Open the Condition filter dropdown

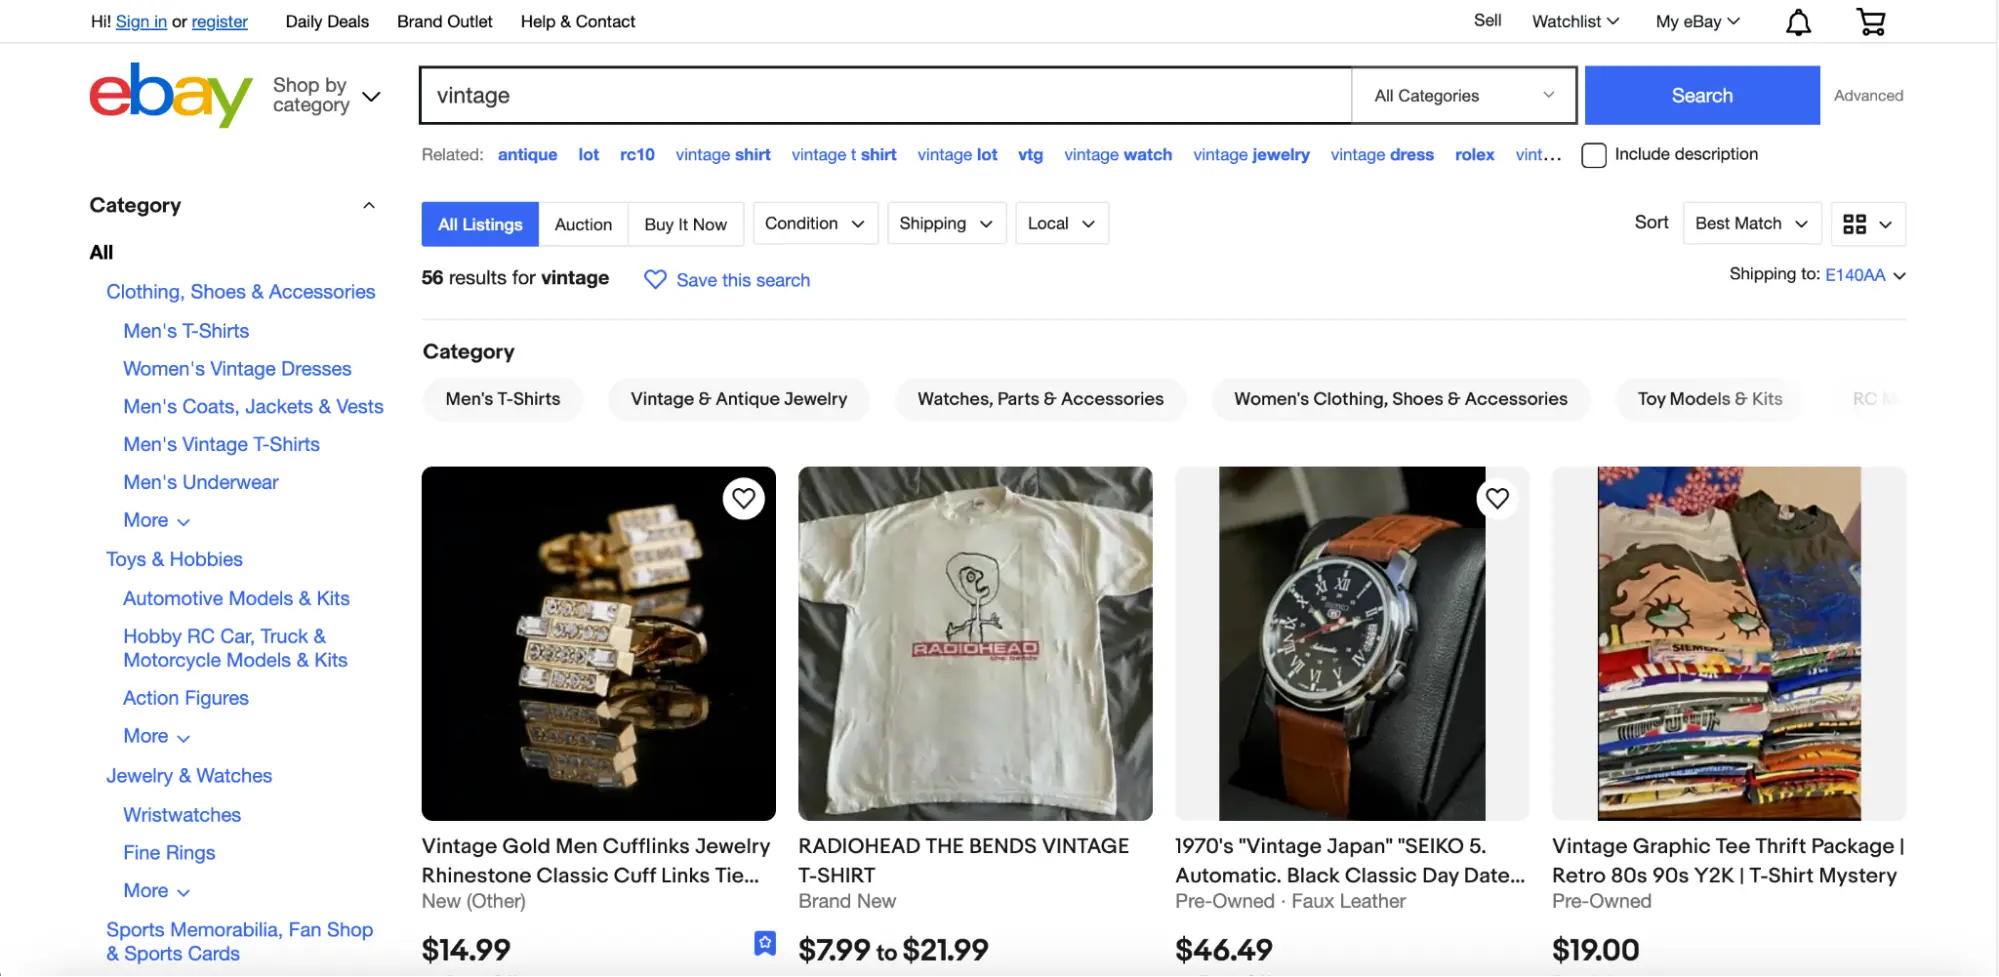tap(815, 224)
